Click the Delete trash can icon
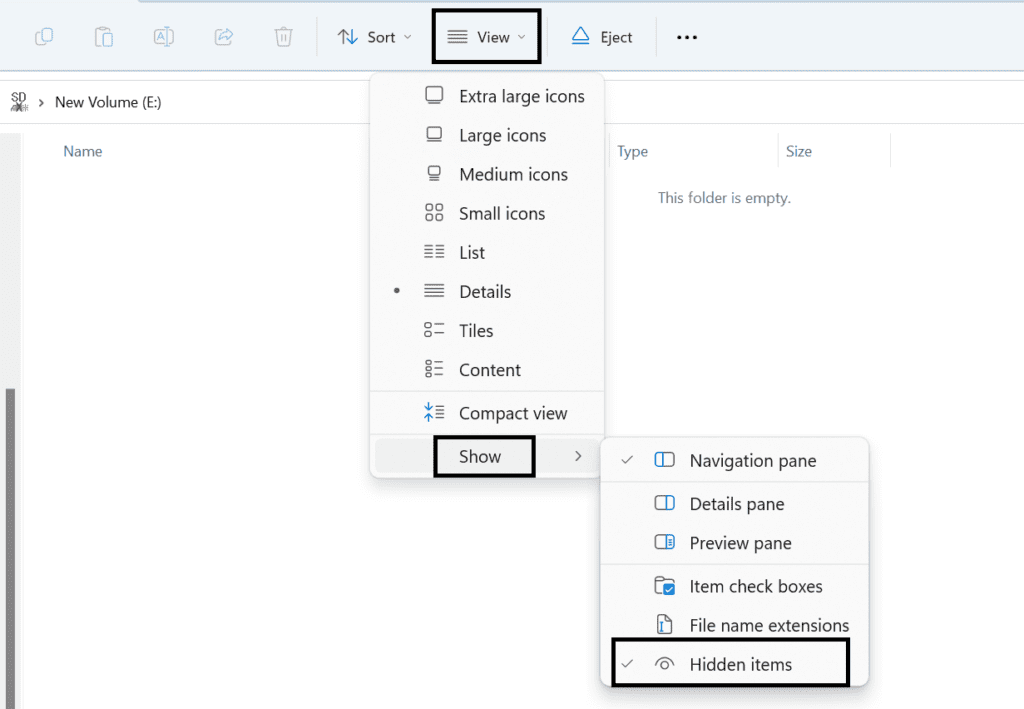The height and width of the screenshot is (709, 1024). click(283, 37)
